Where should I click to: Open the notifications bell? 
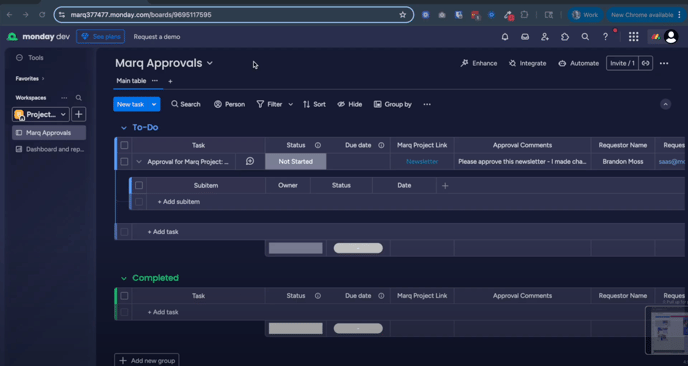(505, 37)
